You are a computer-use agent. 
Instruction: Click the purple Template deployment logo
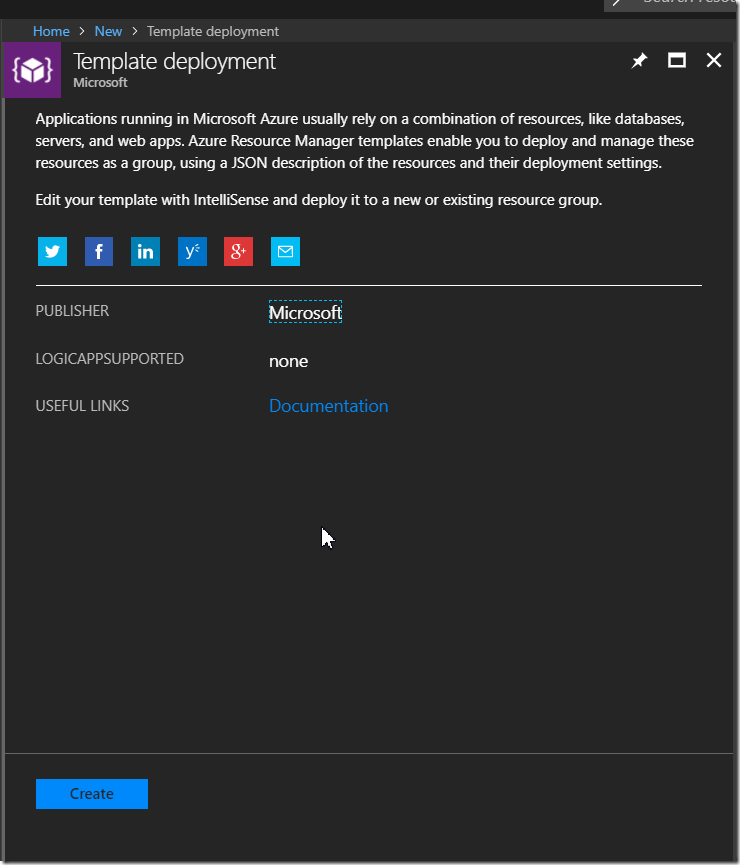(33, 70)
